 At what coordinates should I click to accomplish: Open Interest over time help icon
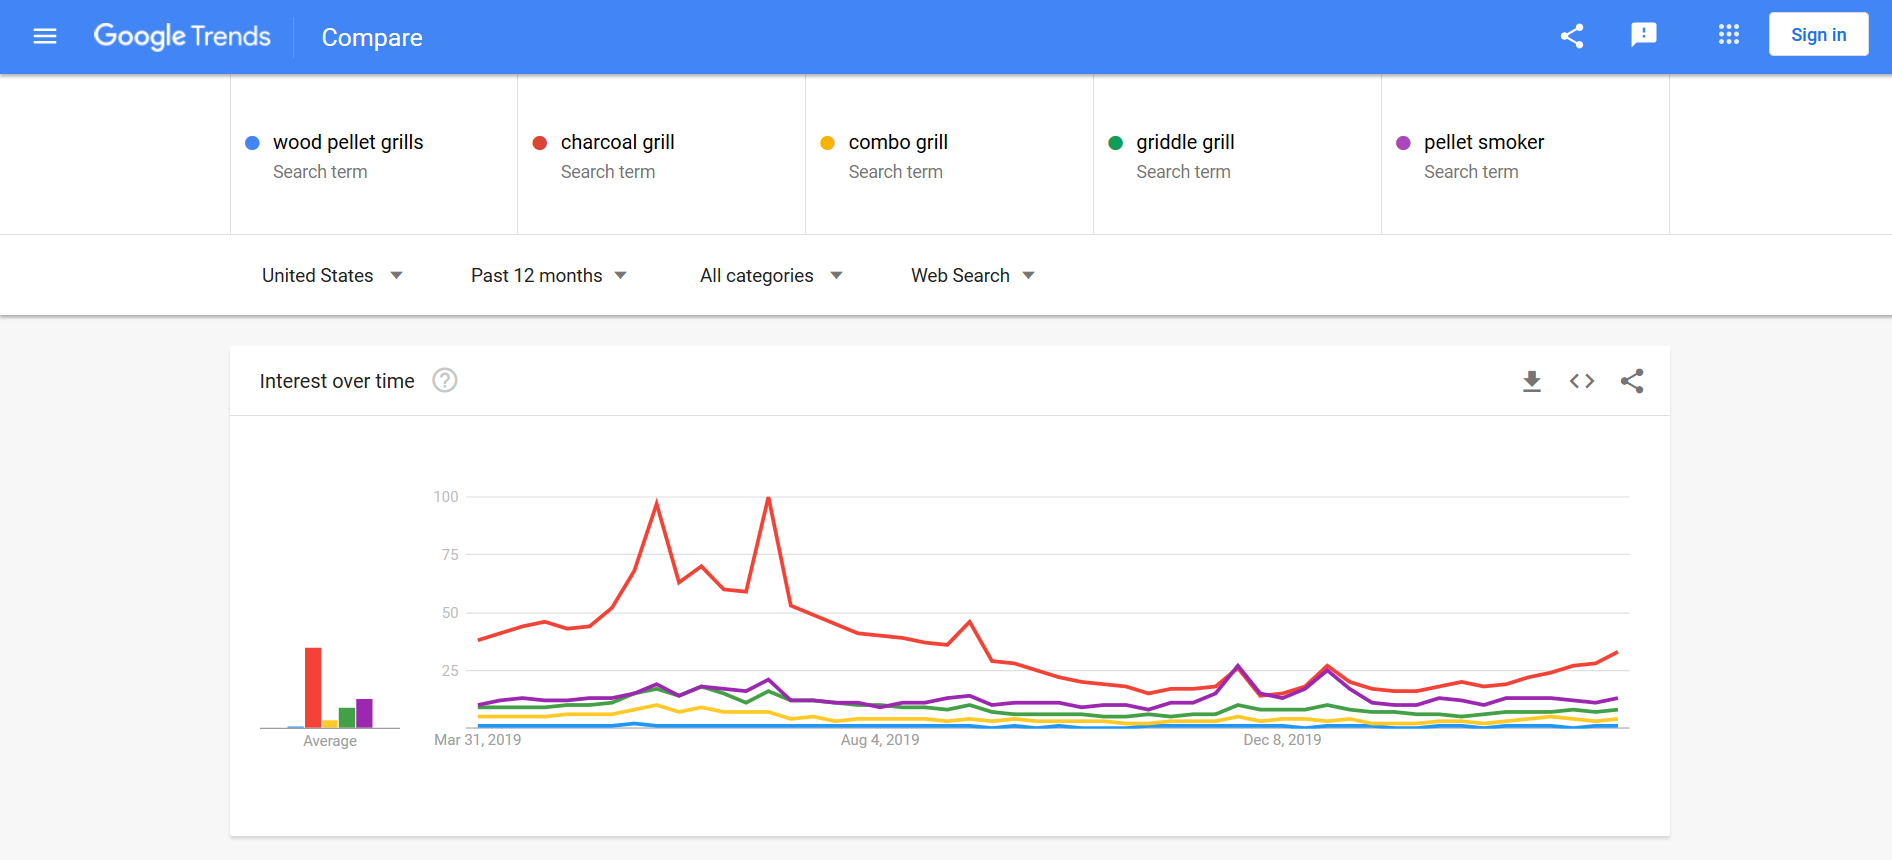(445, 381)
